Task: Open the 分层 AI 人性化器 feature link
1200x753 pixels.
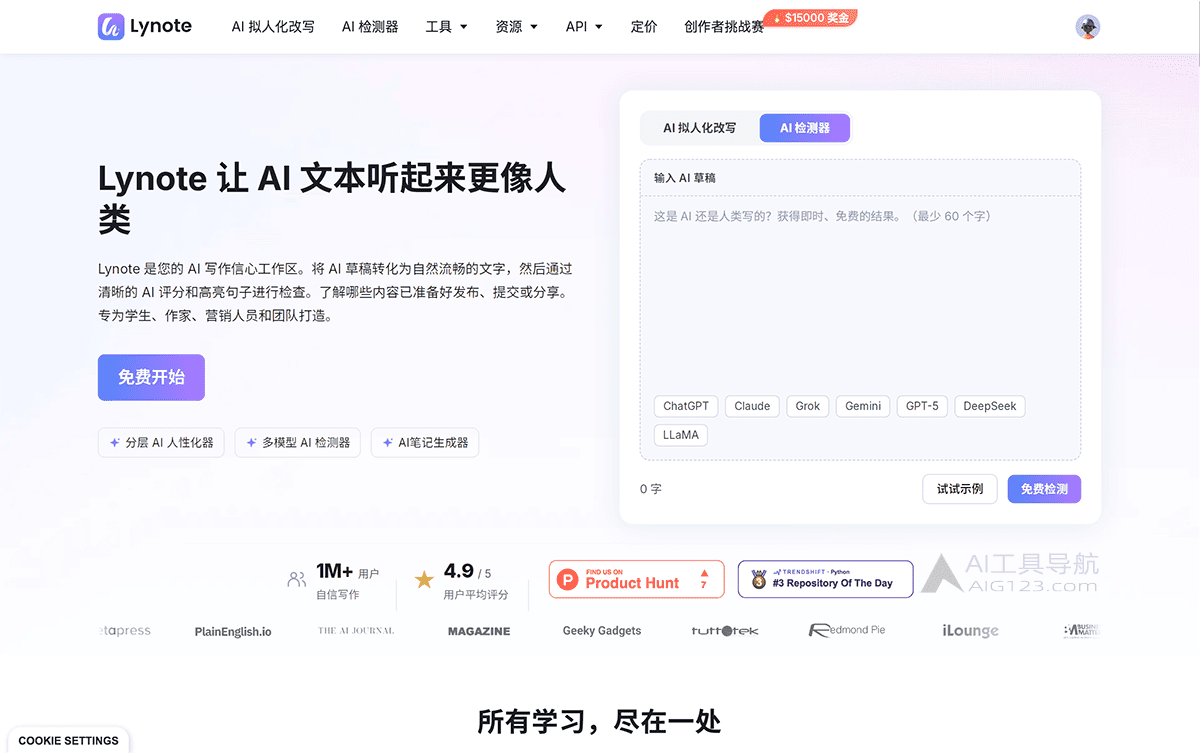Action: pyautogui.click(x=162, y=442)
